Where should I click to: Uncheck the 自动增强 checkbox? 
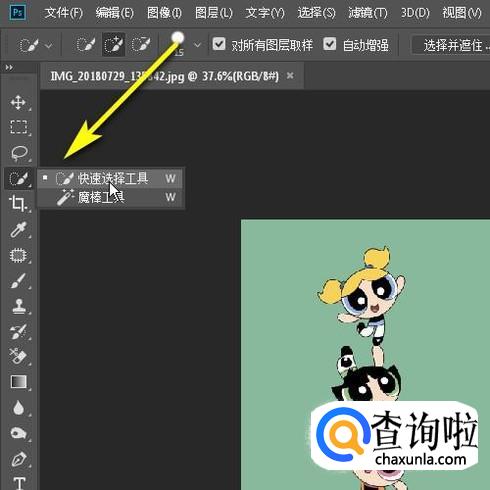click(x=330, y=44)
